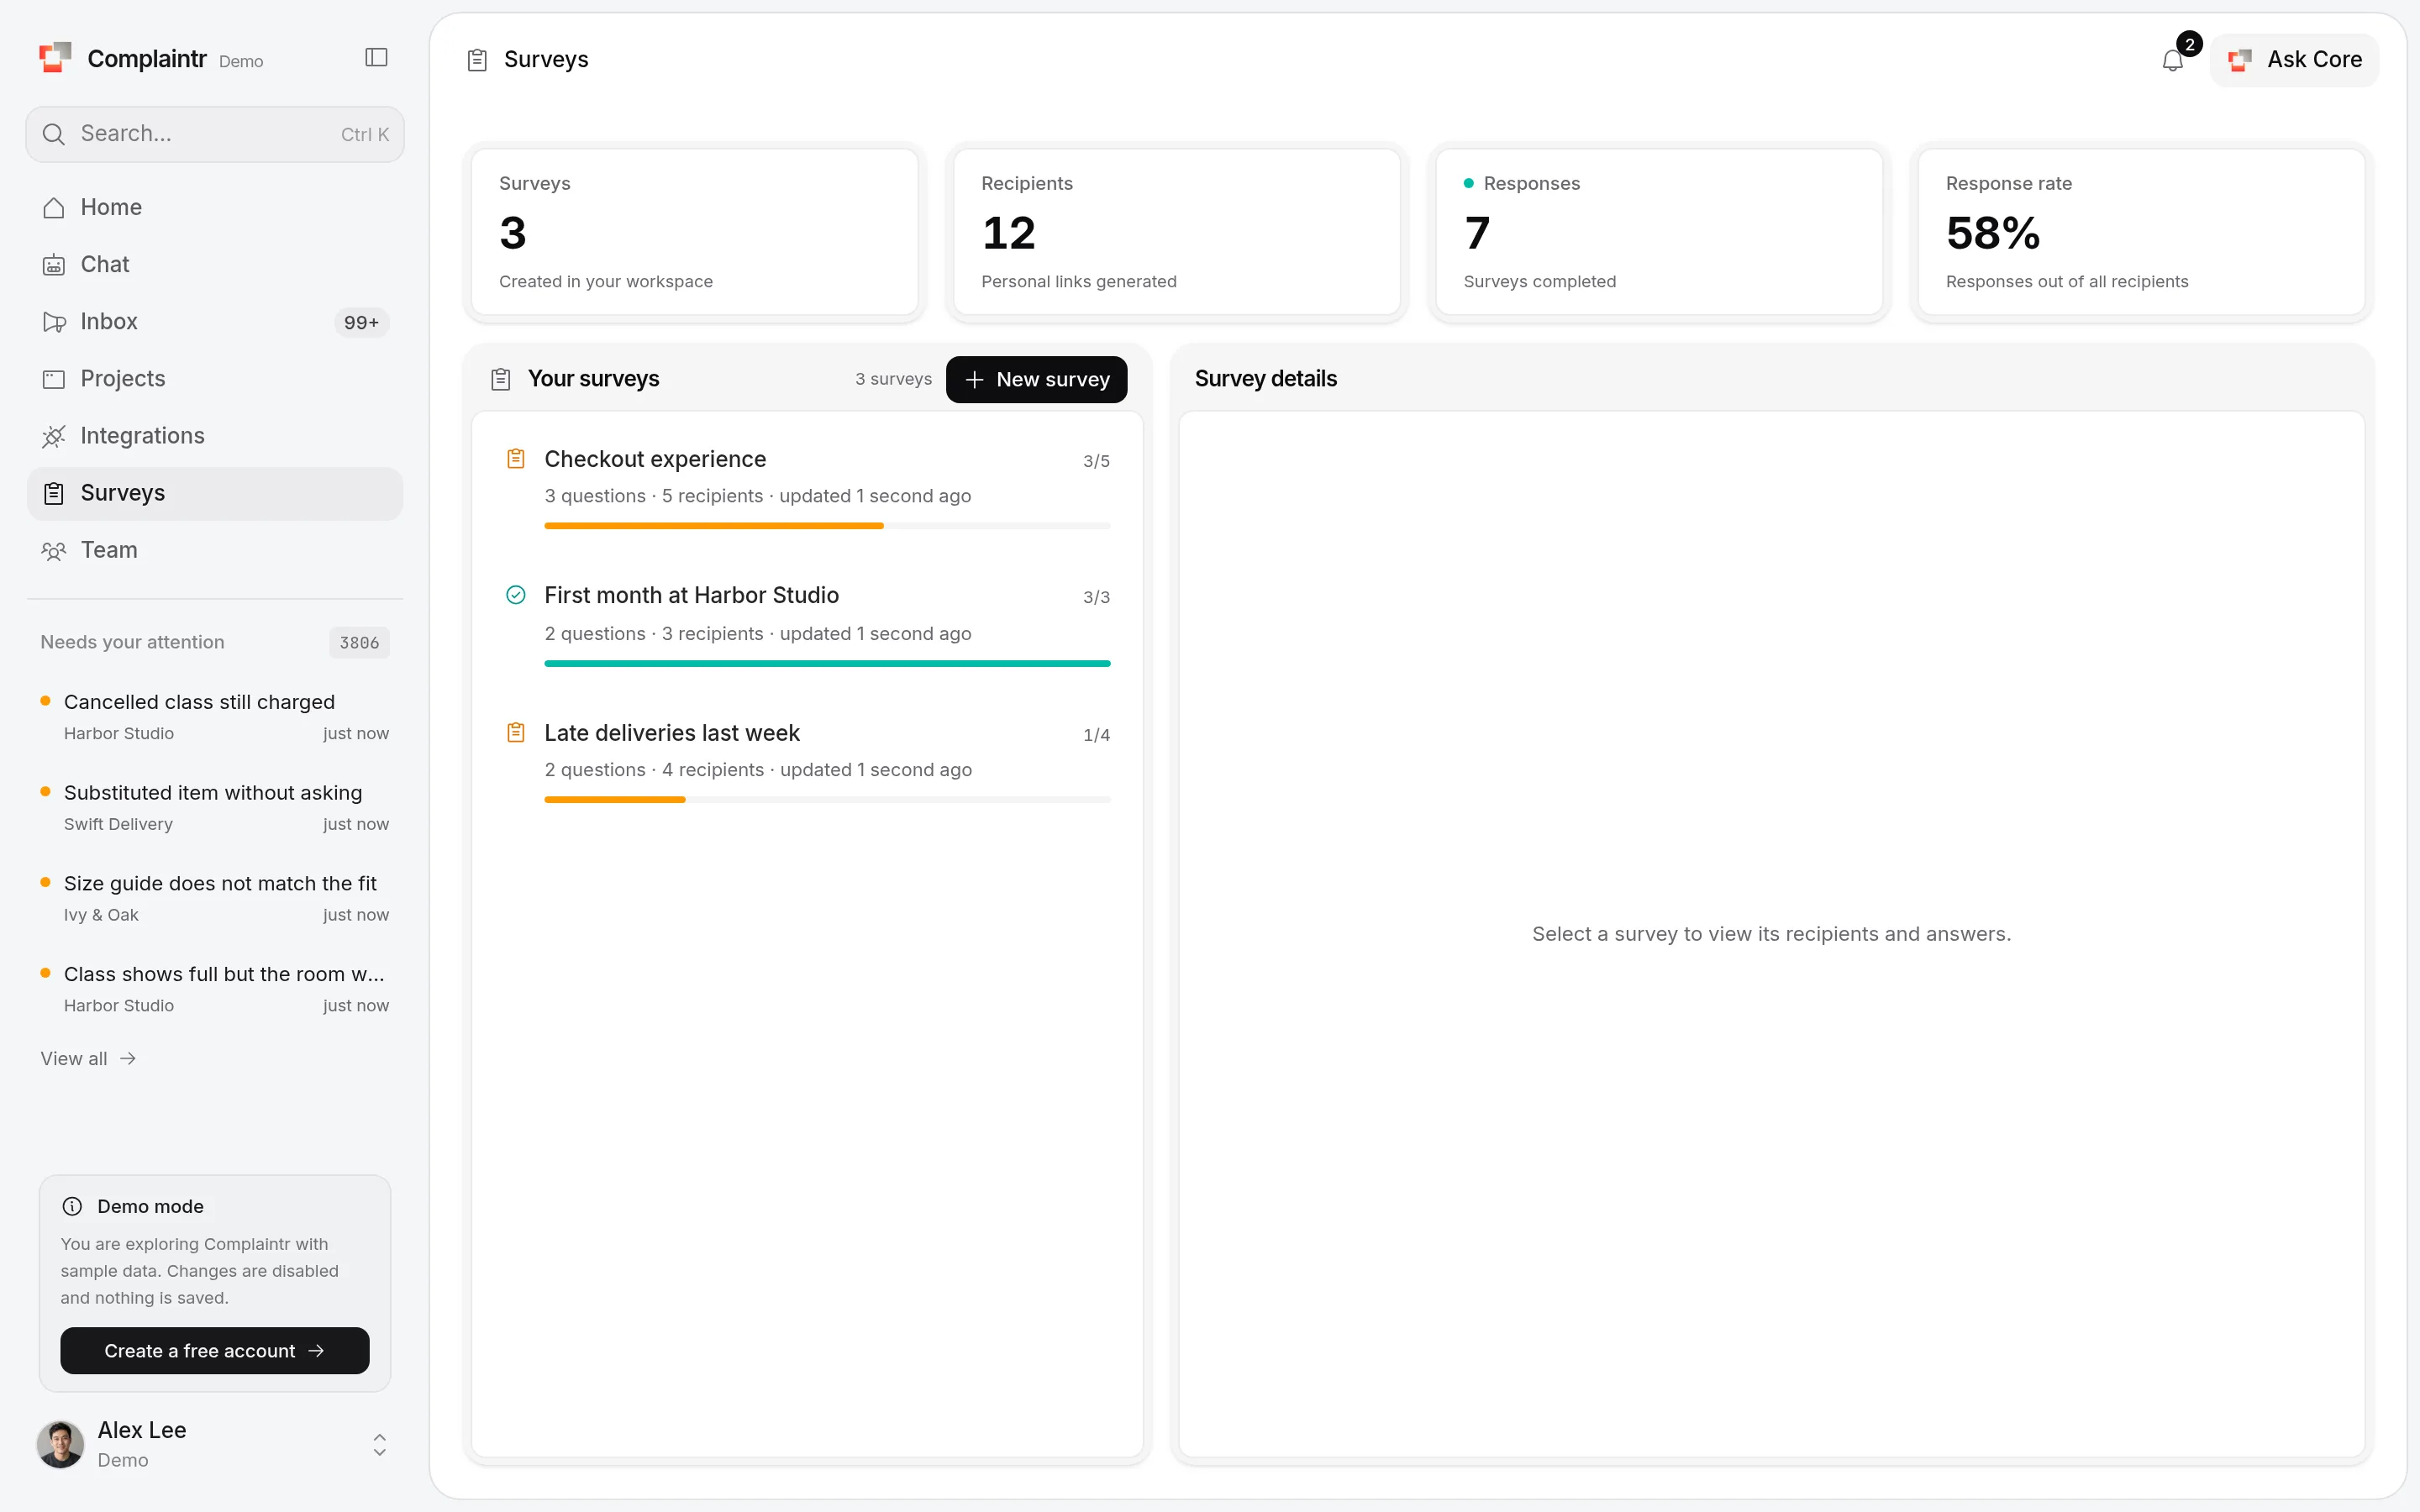Viewport: 2420px width, 1512px height.
Task: Open the notifications bell
Action: click(x=2172, y=60)
